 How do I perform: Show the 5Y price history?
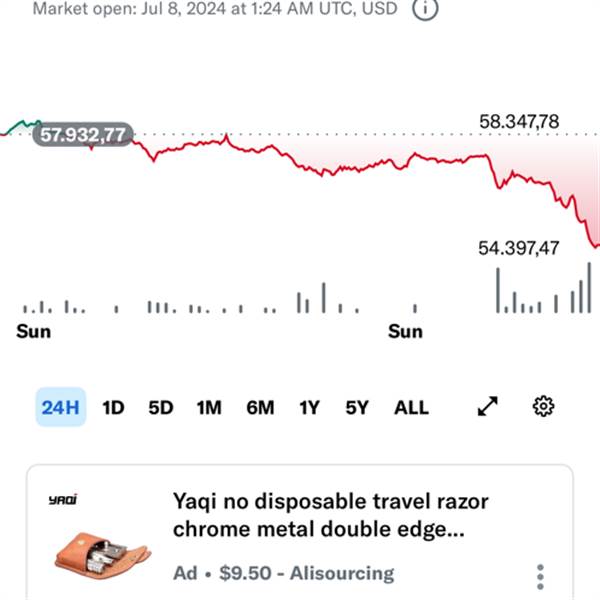click(x=357, y=408)
